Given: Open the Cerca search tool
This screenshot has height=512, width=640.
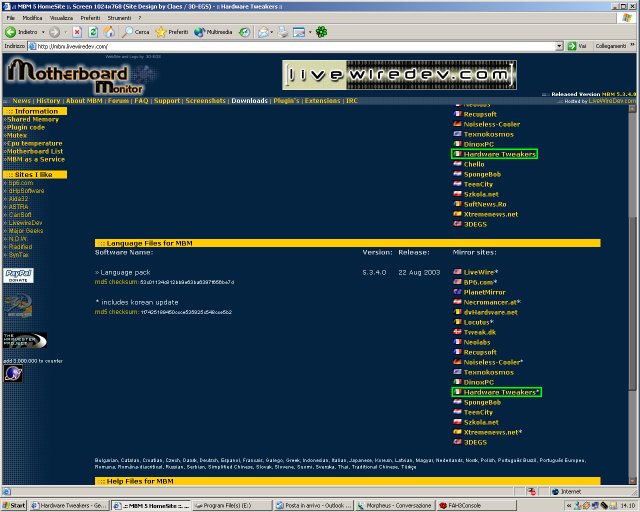Looking at the screenshot, I should [136, 32].
